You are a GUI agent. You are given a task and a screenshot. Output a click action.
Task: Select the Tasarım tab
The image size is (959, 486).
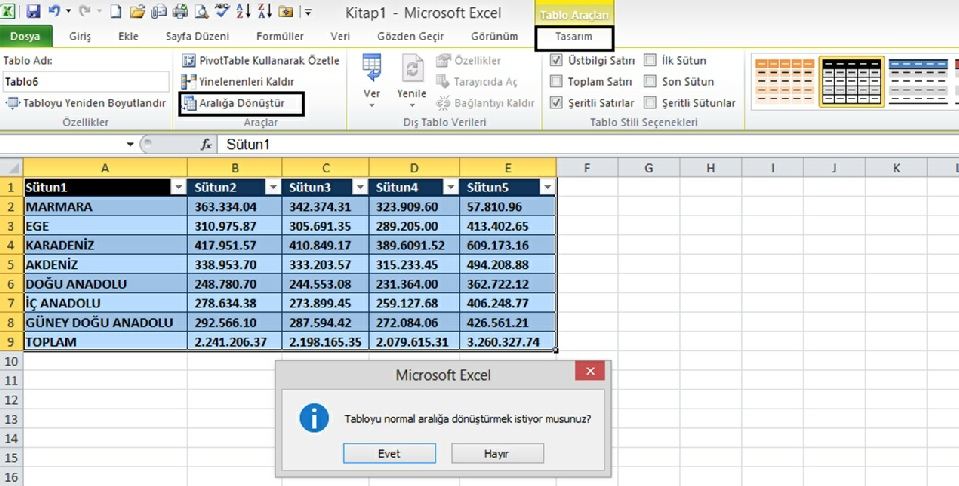pos(574,37)
